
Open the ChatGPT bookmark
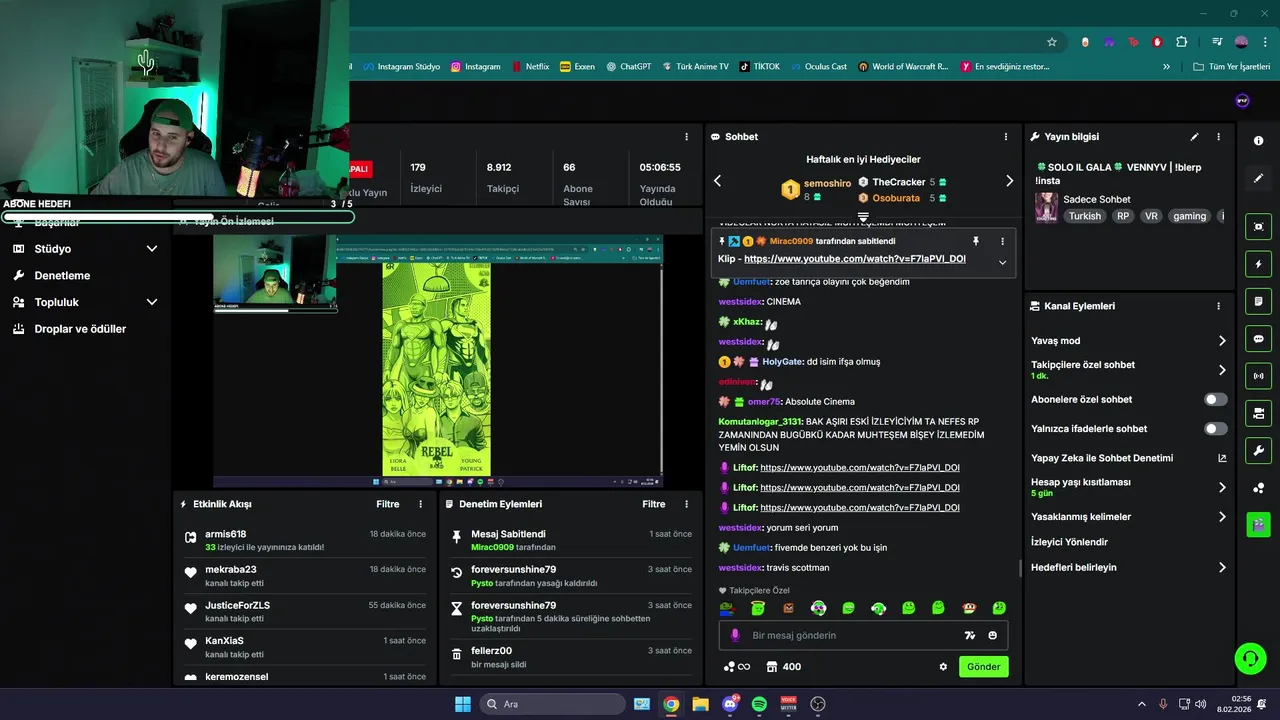(x=628, y=67)
